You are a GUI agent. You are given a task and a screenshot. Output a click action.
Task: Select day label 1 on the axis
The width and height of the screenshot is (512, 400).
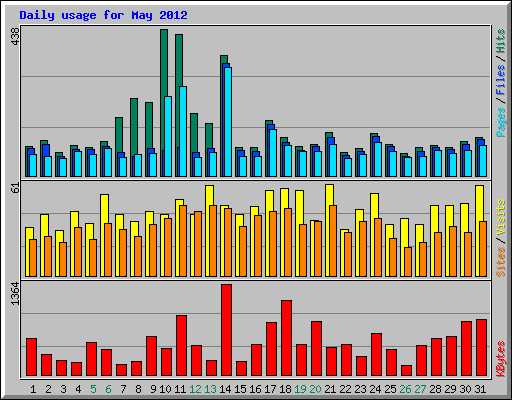pyautogui.click(x=33, y=389)
